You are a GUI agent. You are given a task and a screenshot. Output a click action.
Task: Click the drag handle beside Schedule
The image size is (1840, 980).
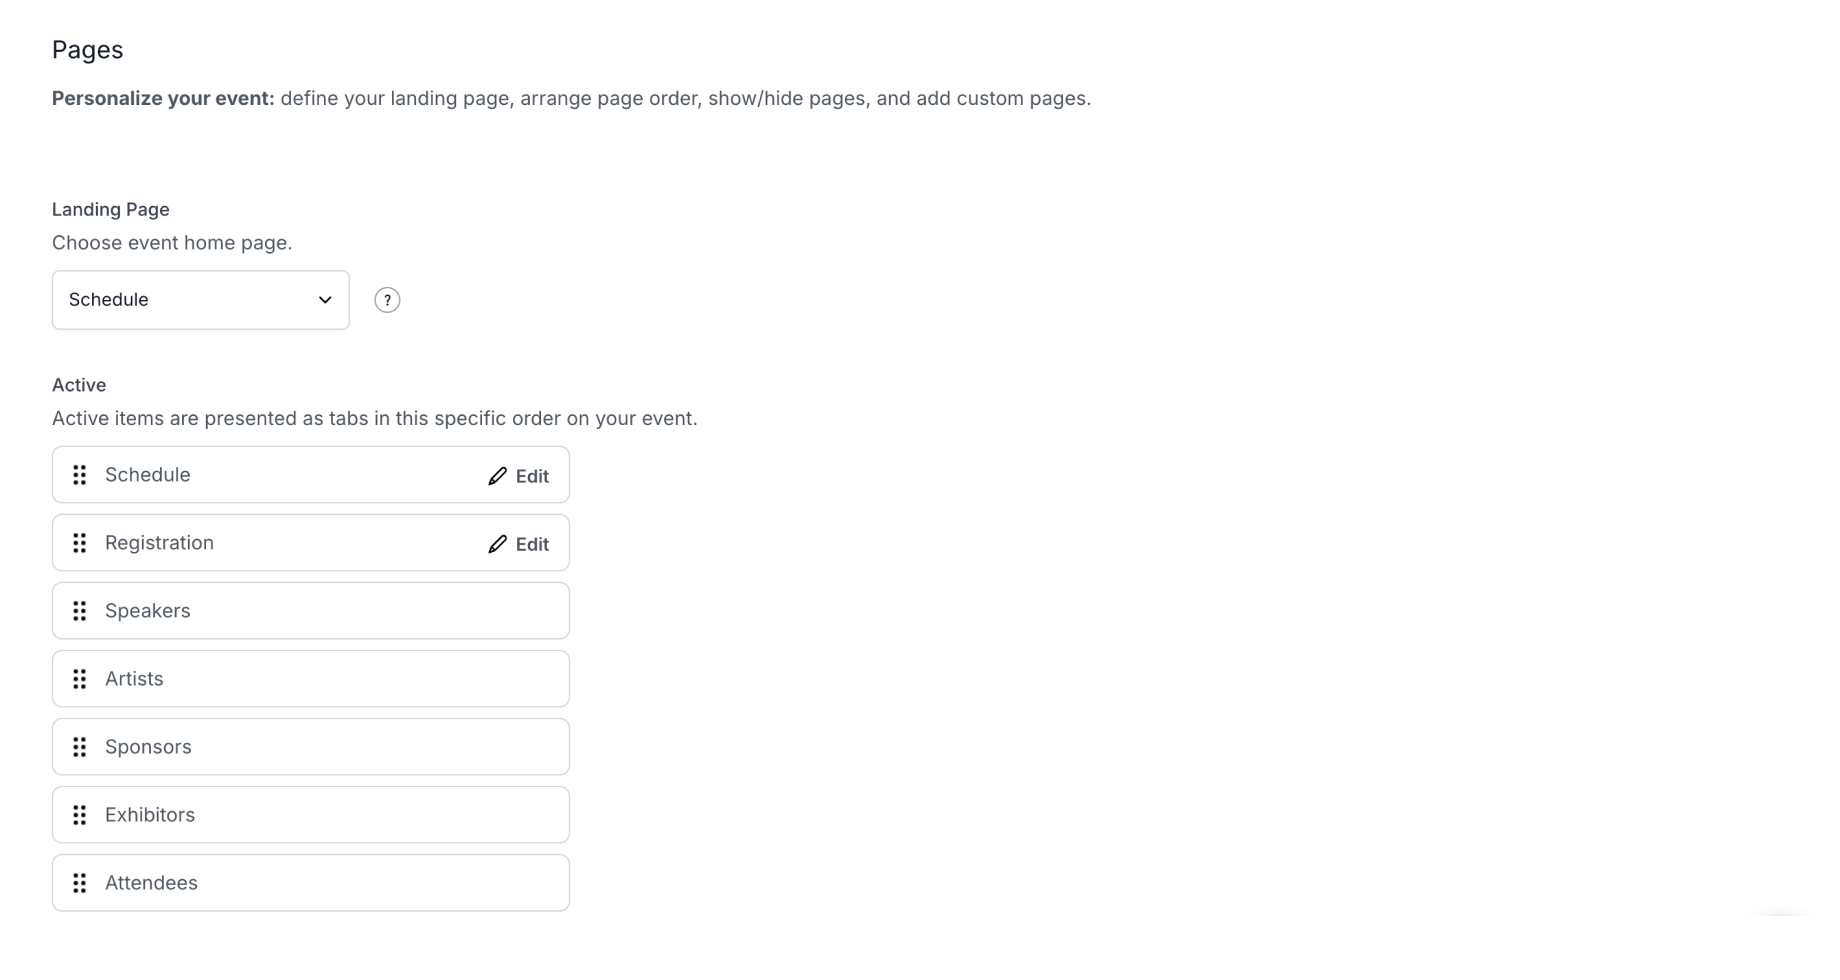click(80, 475)
